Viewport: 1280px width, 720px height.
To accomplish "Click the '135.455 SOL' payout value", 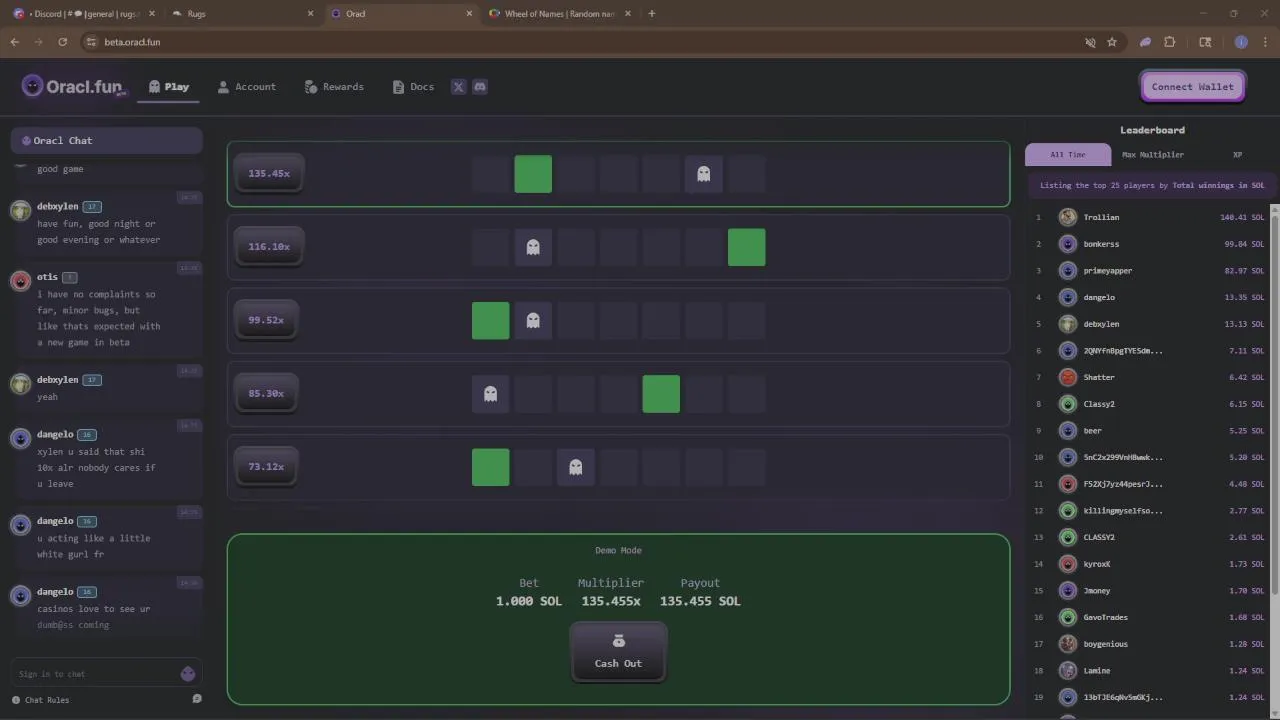I will pos(700,601).
